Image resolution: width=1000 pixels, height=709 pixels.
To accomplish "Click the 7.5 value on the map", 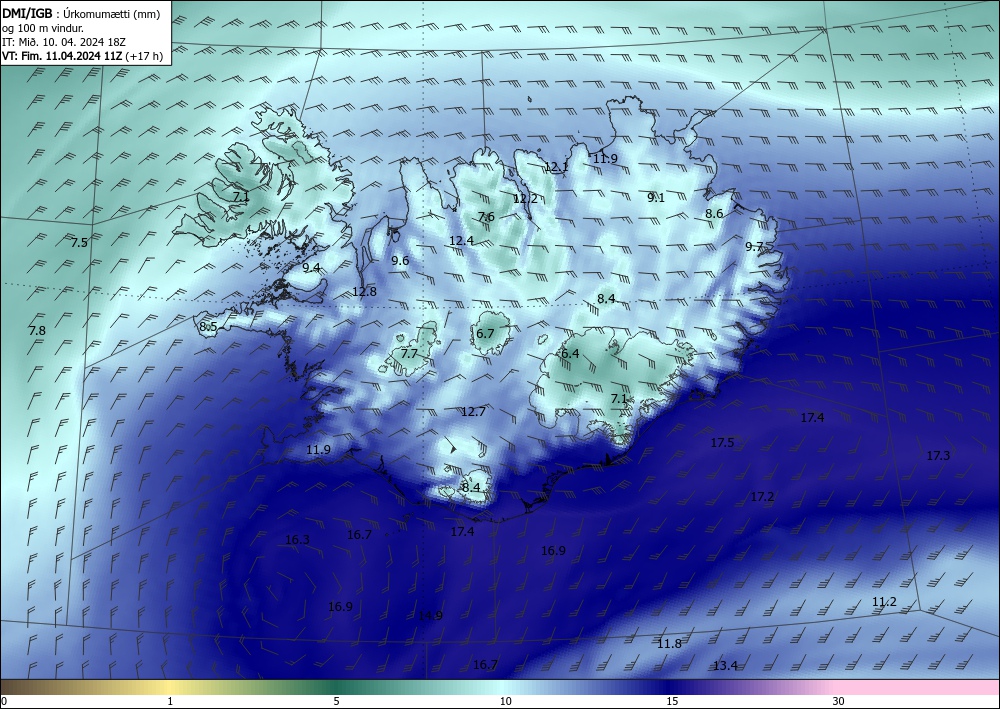I will pos(79,242).
